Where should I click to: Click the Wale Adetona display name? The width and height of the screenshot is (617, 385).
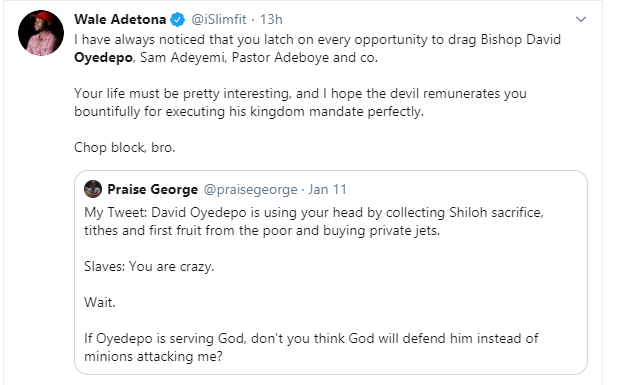pyautogui.click(x=120, y=19)
